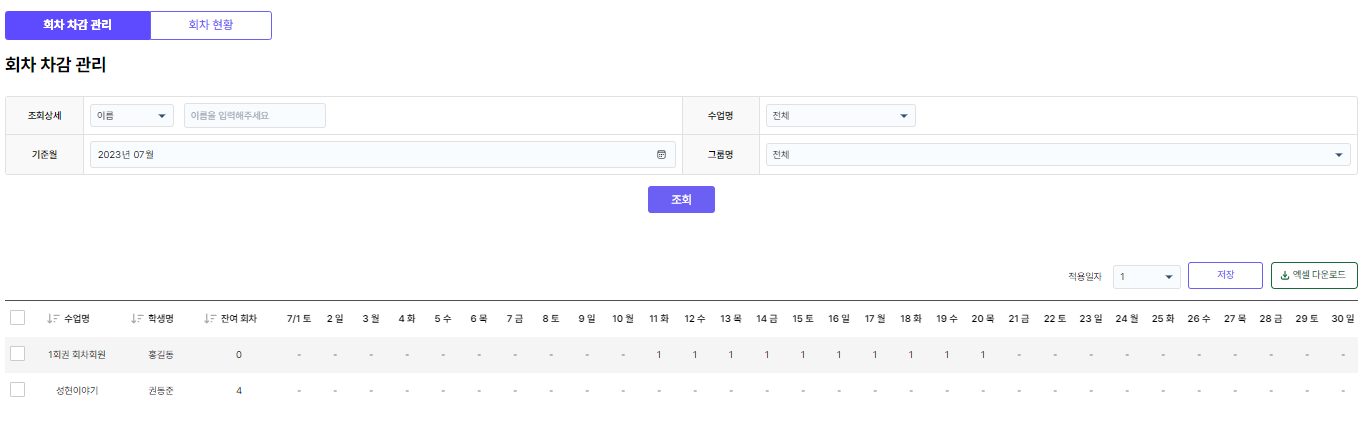The width and height of the screenshot is (1369, 422).
Task: Switch to the 회차 현황 tab
Action: coord(211,25)
